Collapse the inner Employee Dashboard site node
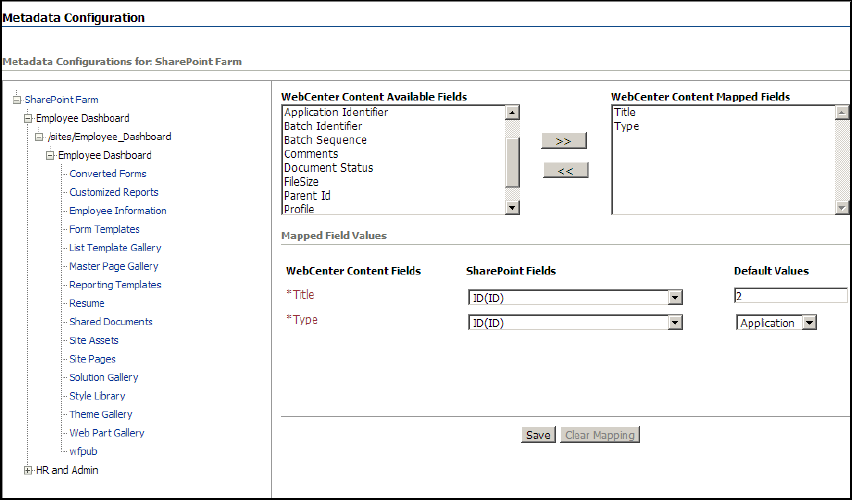 51,155
